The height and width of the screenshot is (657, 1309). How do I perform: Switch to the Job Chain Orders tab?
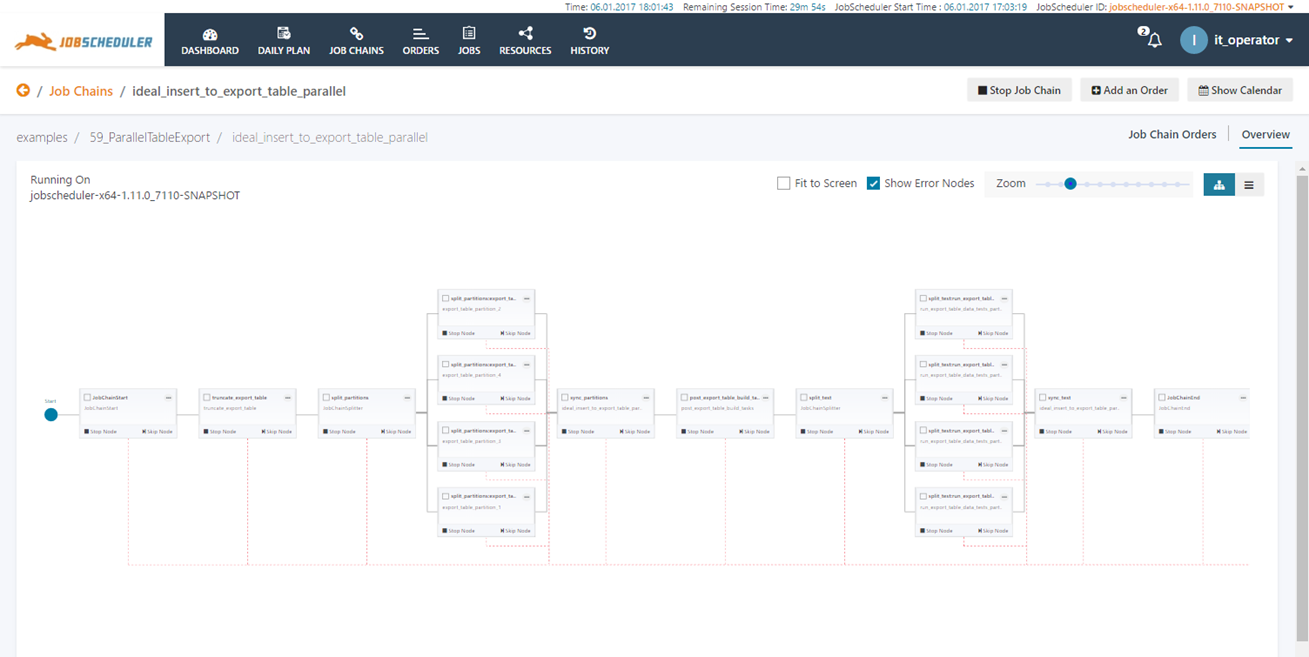pos(1172,135)
